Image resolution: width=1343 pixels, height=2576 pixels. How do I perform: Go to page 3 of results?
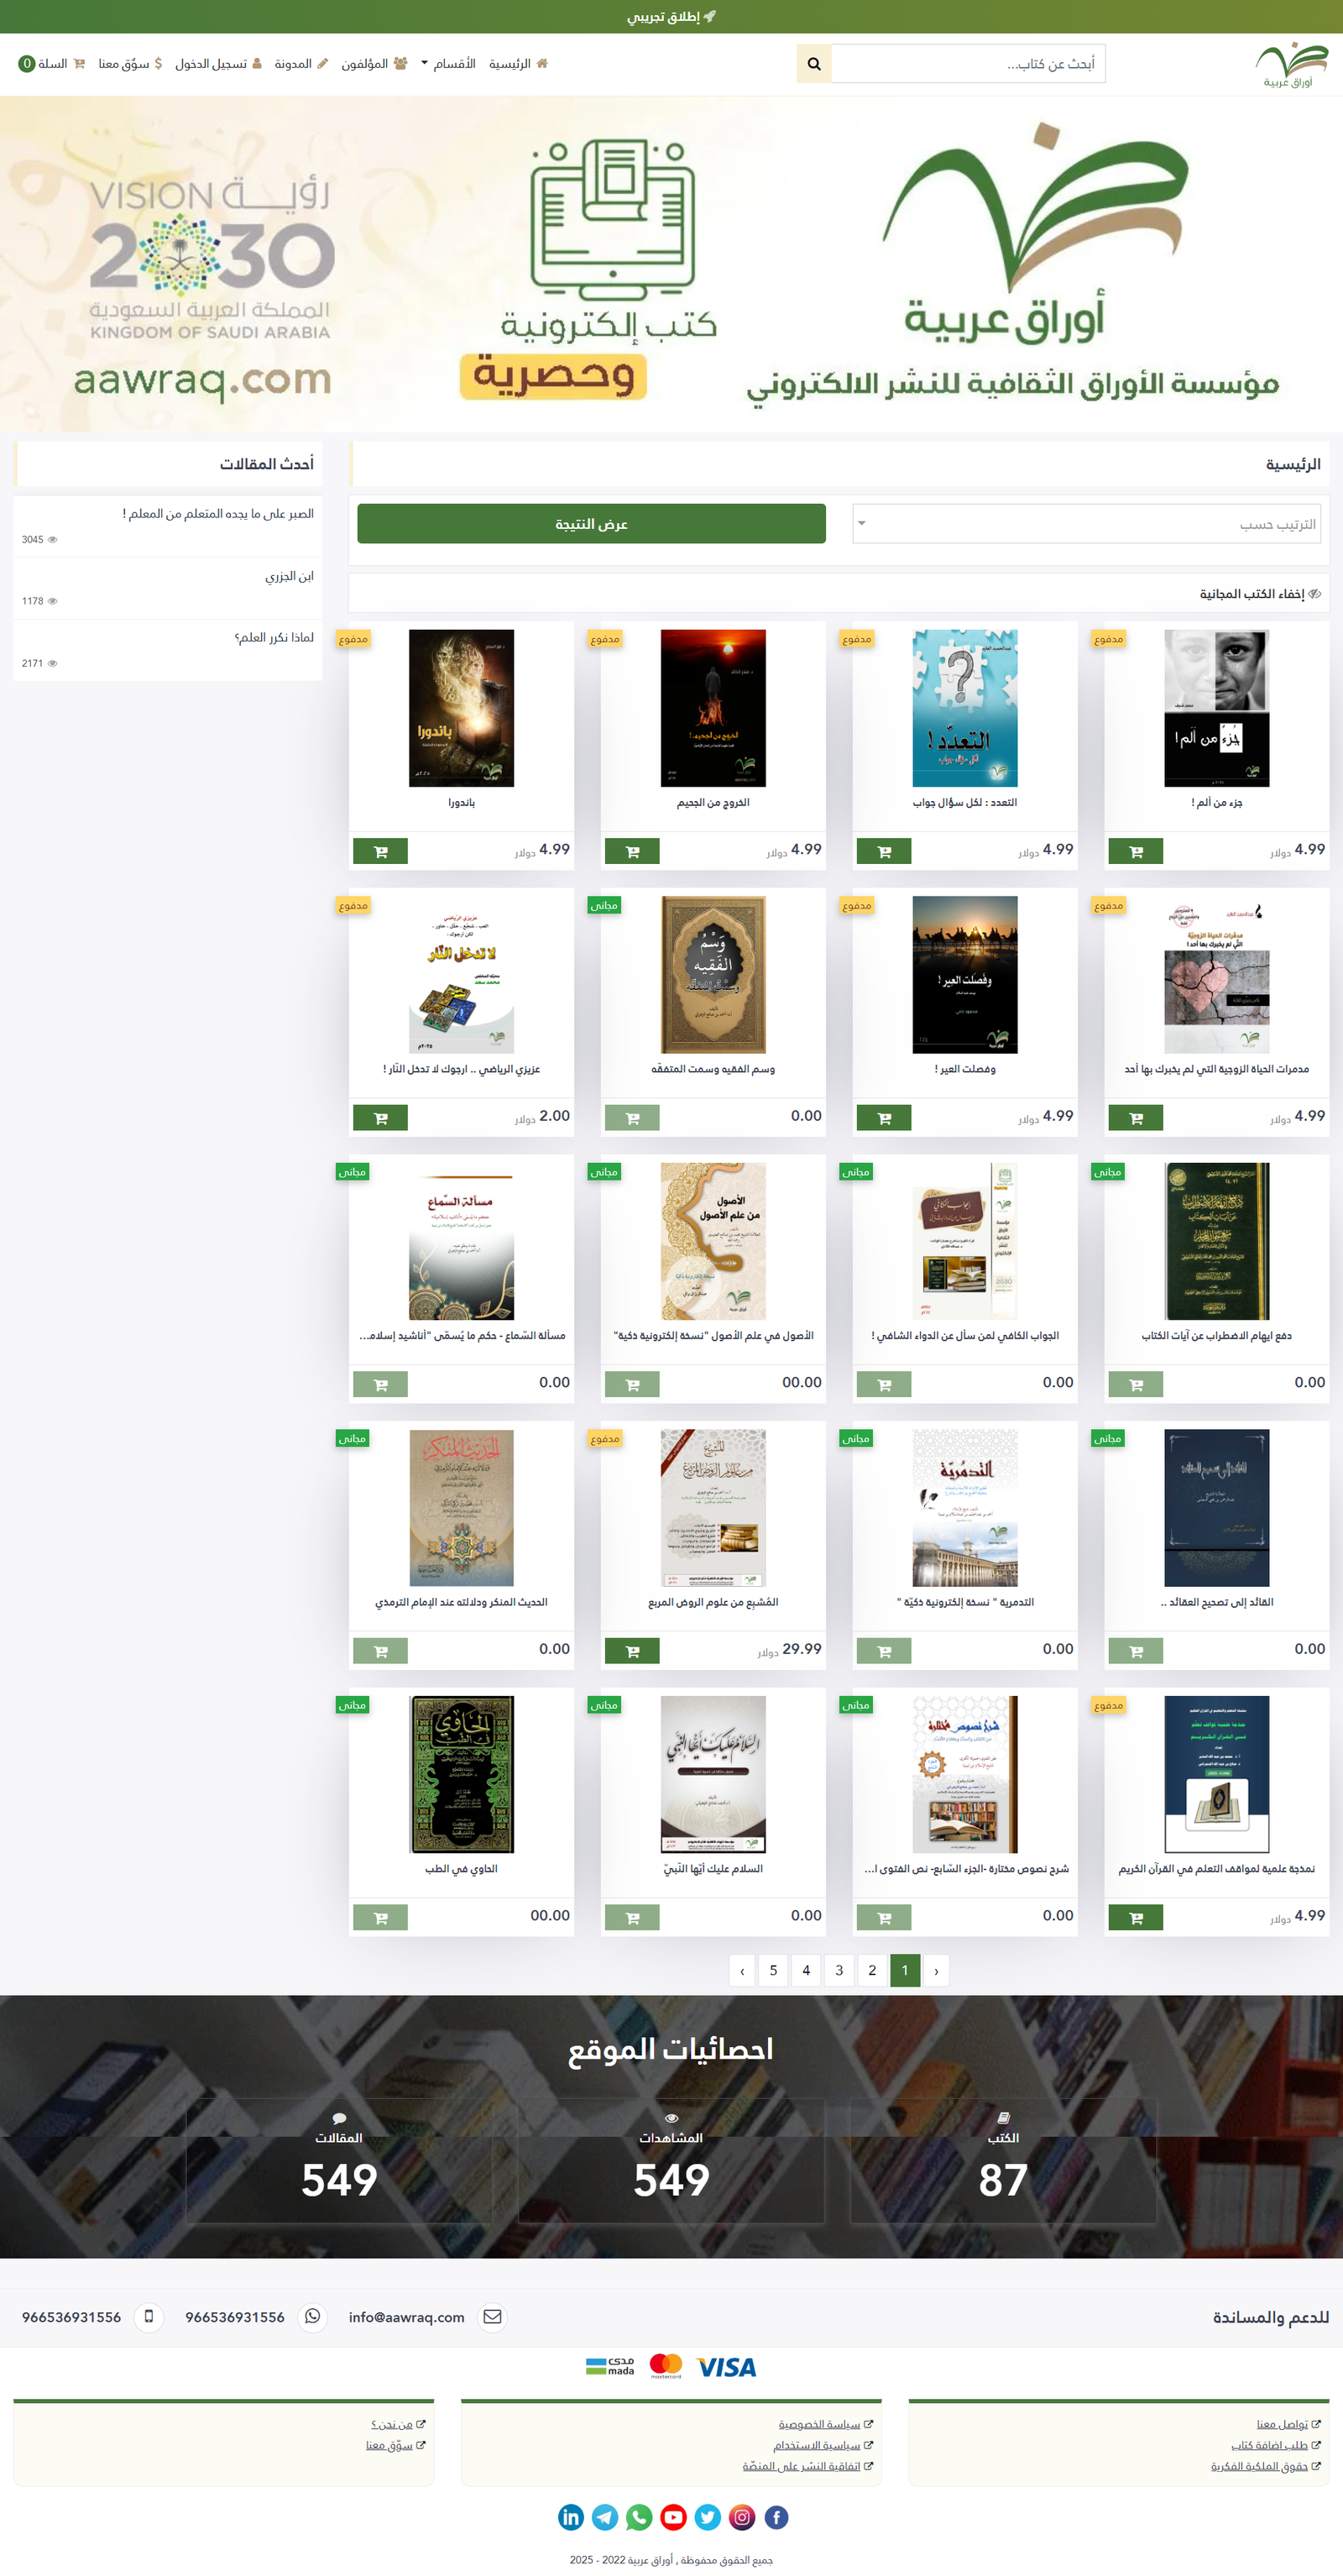coord(839,1970)
